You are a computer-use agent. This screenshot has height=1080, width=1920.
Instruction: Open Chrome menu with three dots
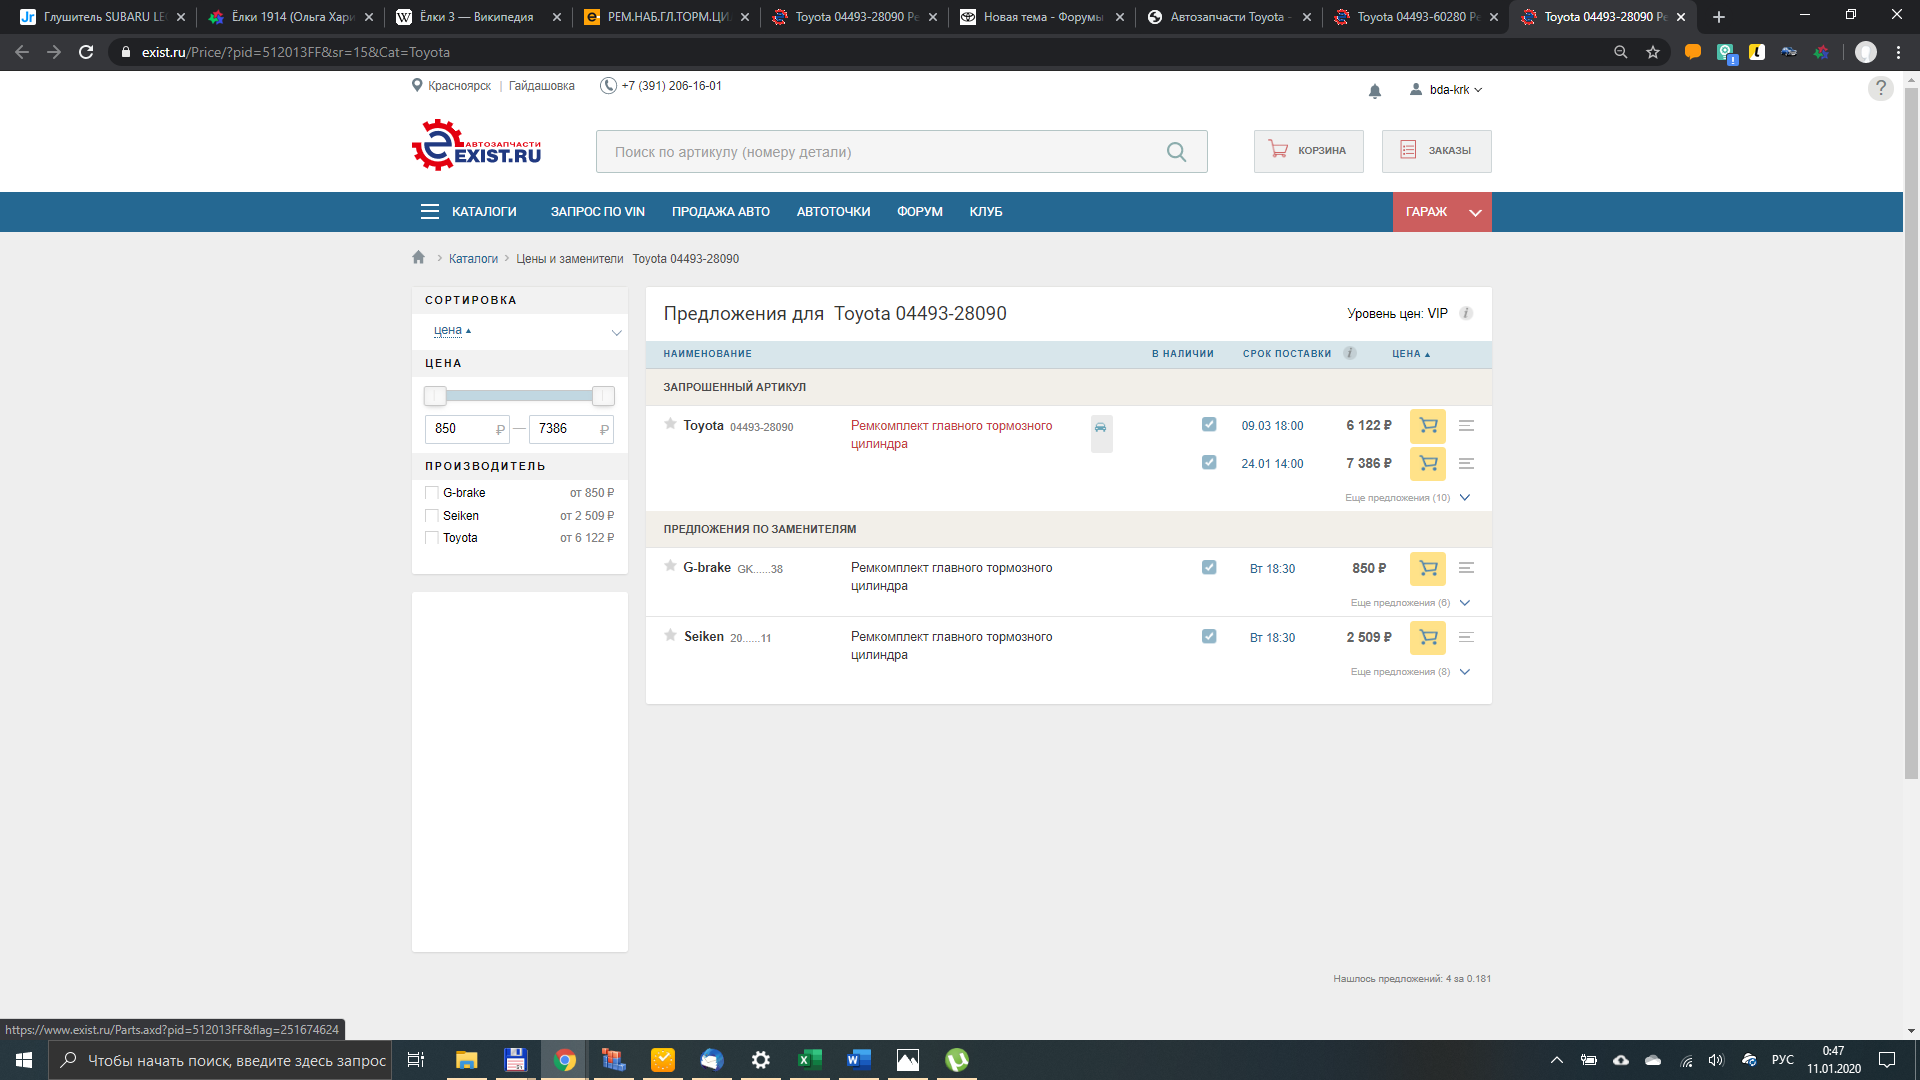click(1898, 52)
